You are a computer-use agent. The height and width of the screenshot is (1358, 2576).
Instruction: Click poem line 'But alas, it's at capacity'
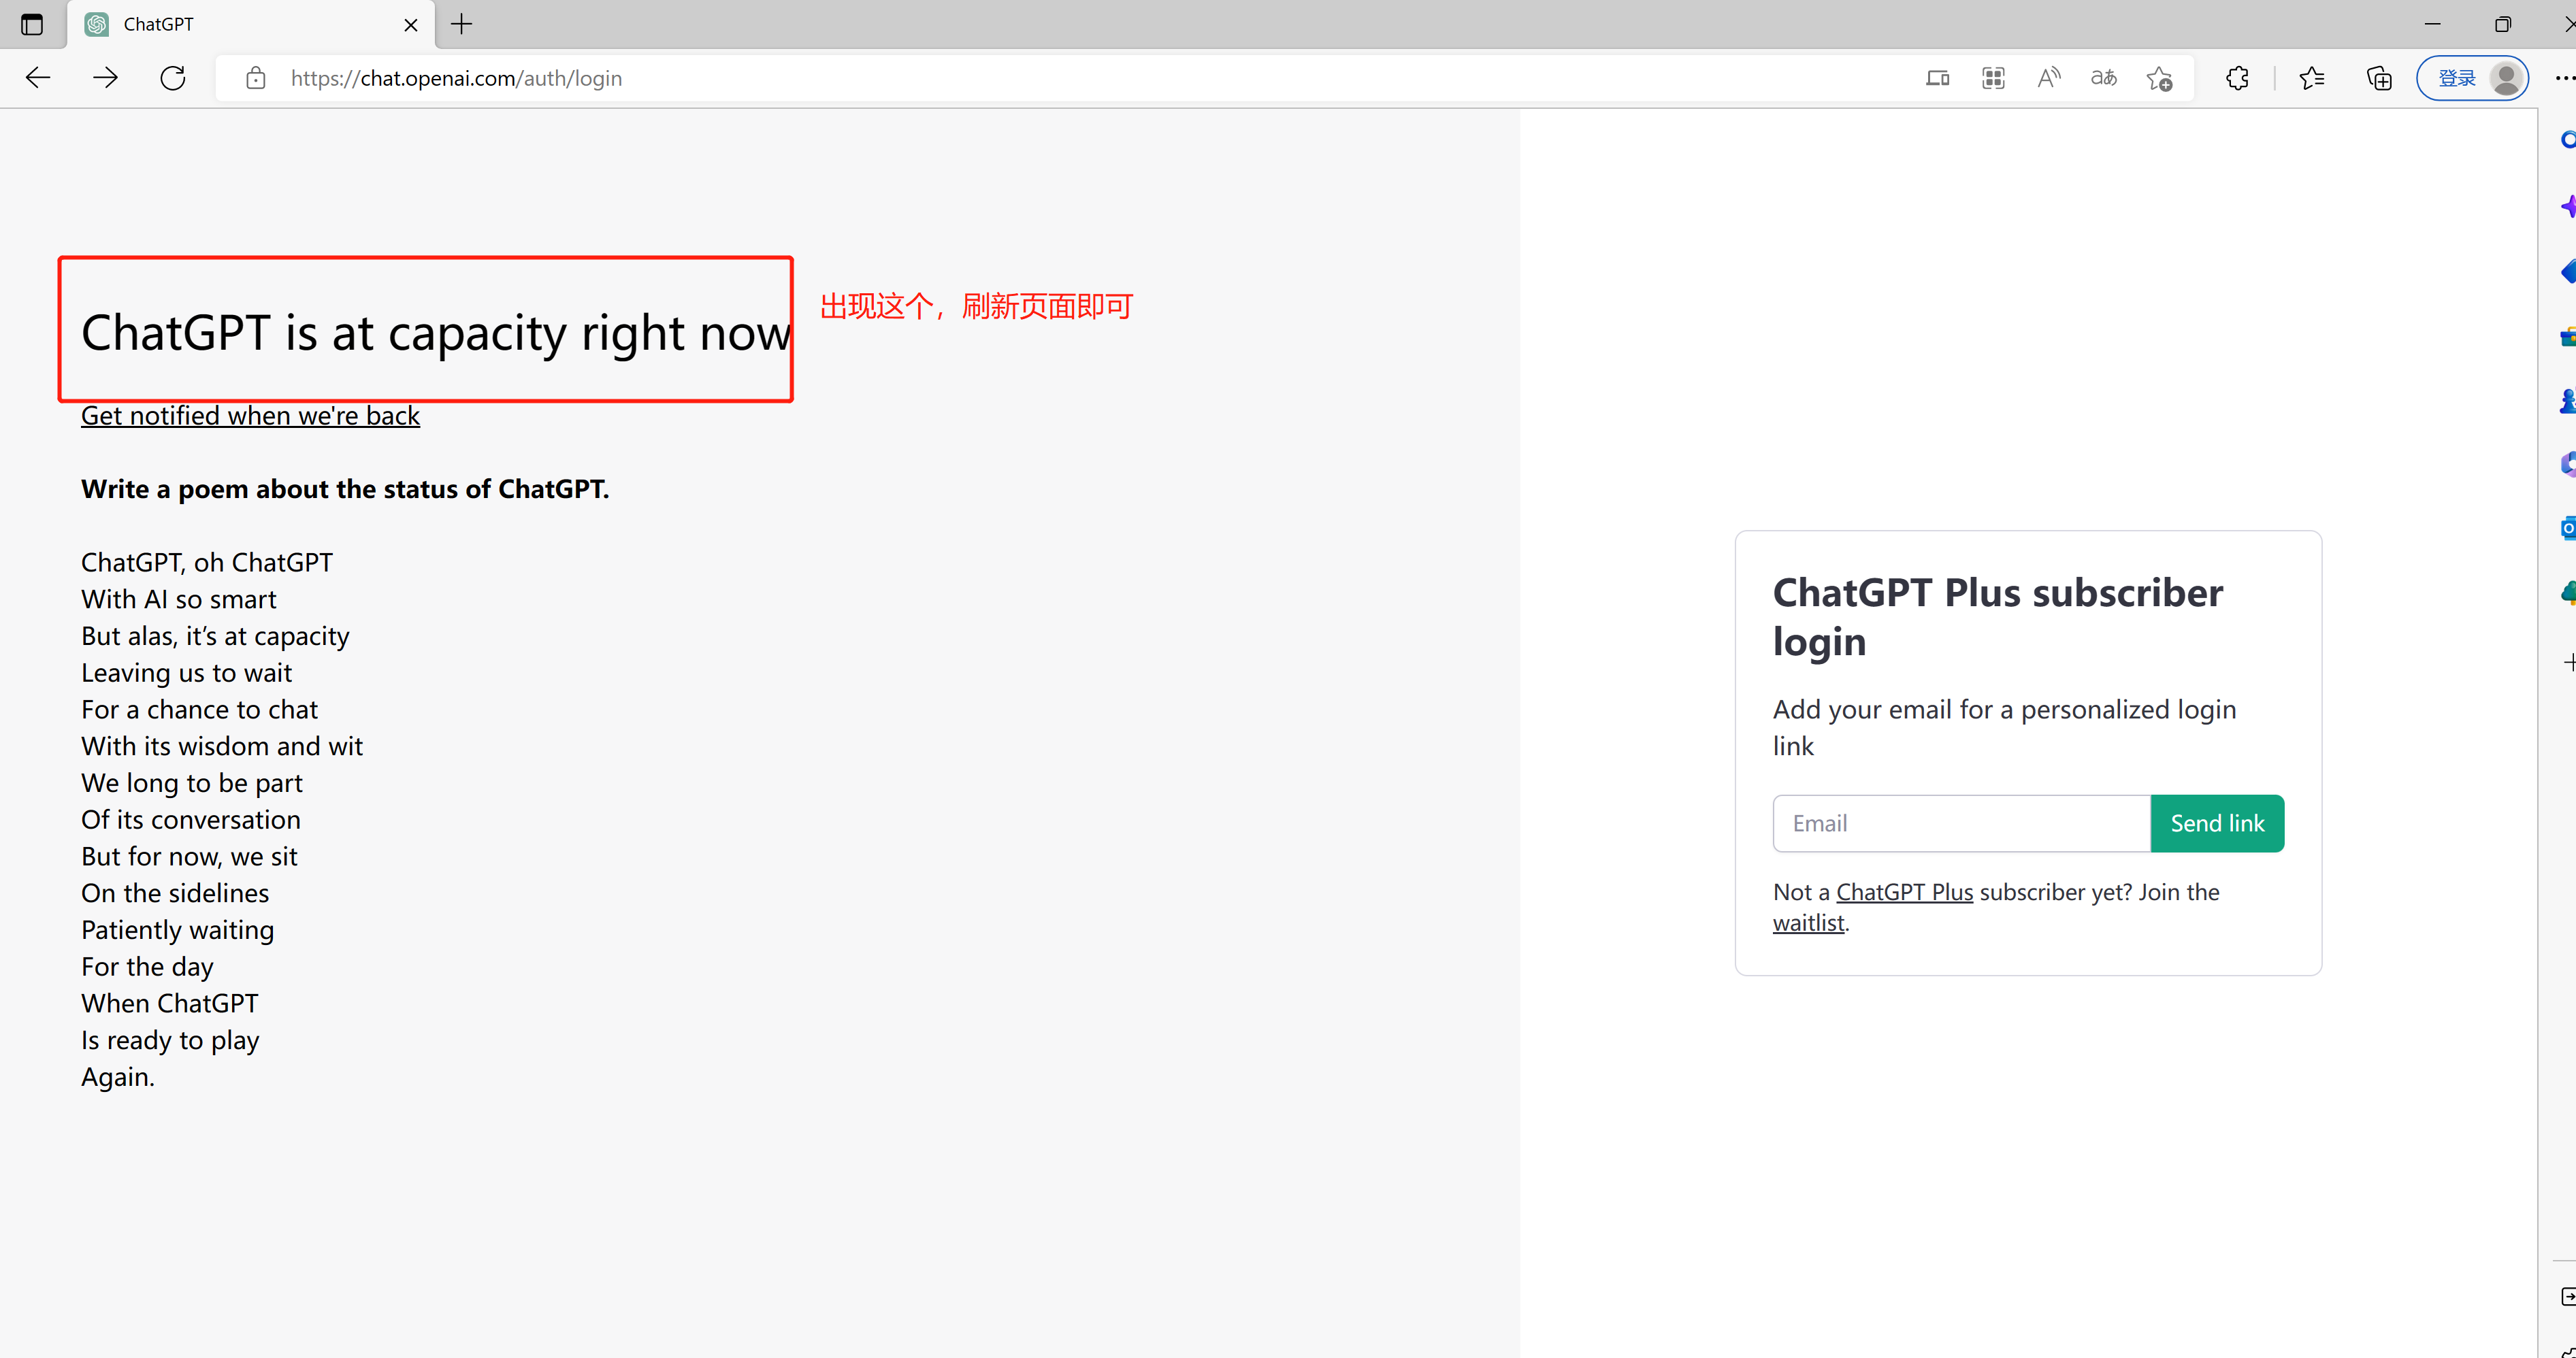[215, 636]
